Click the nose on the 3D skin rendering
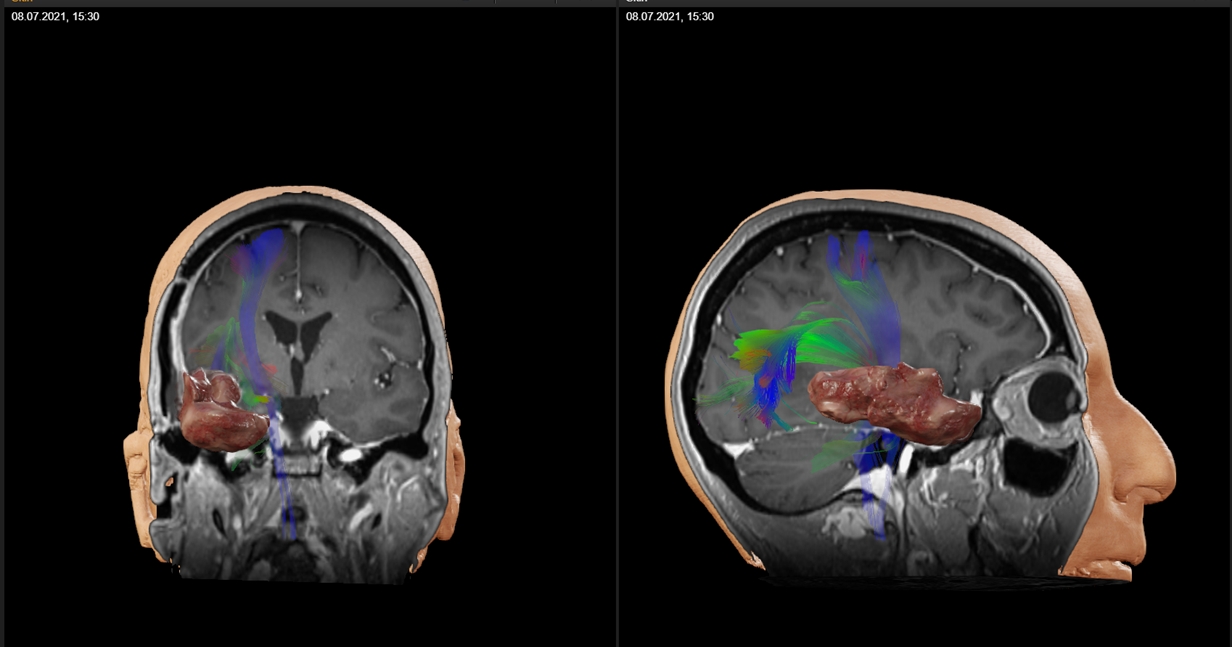The height and width of the screenshot is (647, 1232). [1158, 480]
